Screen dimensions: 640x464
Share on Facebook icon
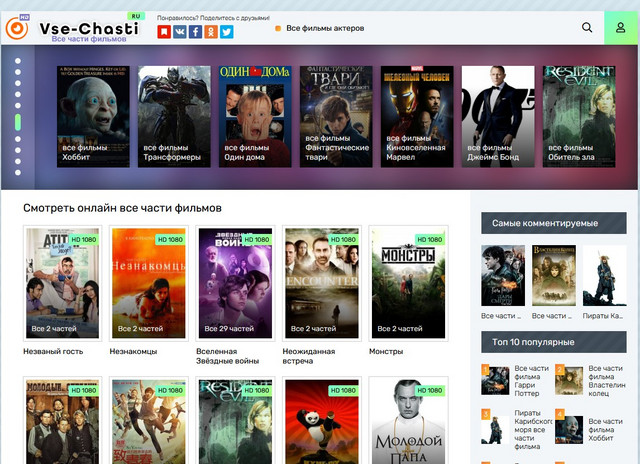195,31
